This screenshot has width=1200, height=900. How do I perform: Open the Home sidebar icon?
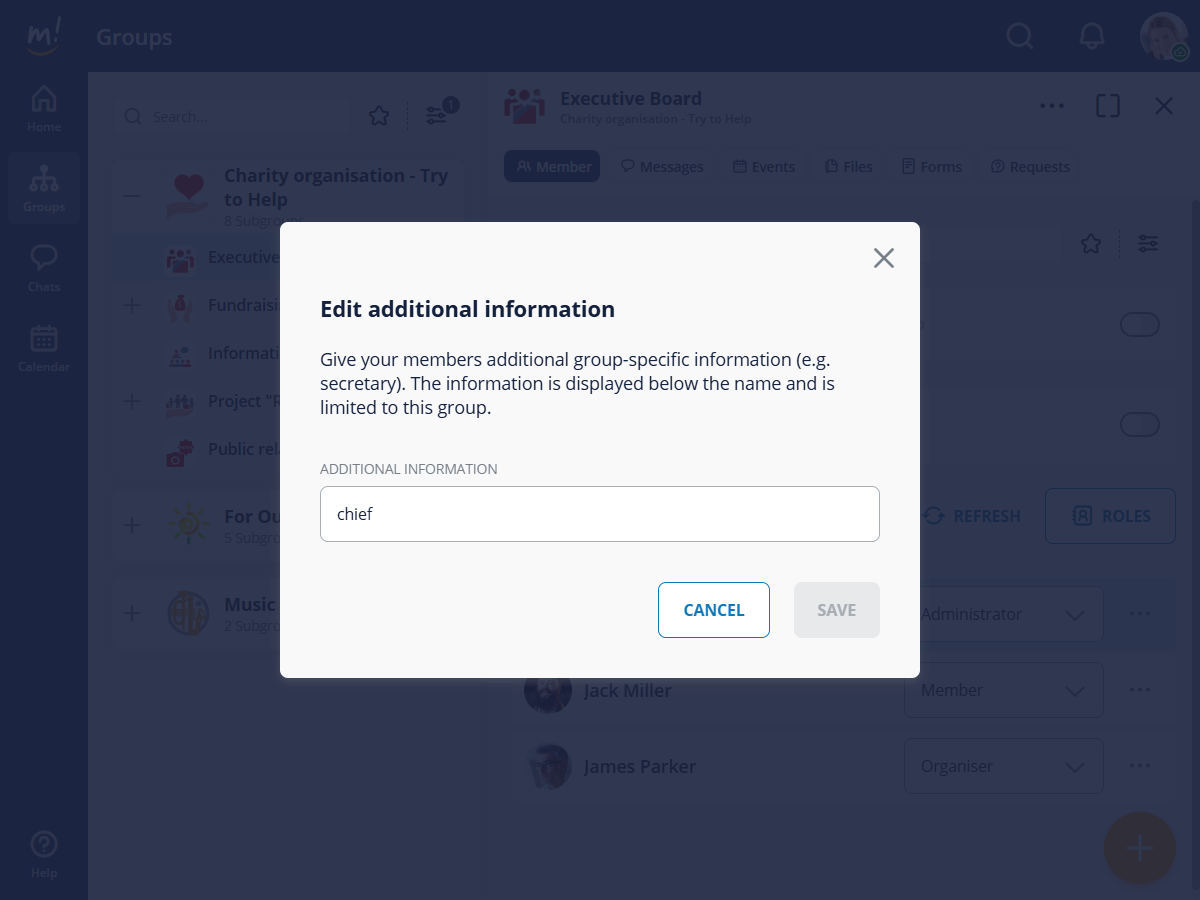tap(44, 110)
